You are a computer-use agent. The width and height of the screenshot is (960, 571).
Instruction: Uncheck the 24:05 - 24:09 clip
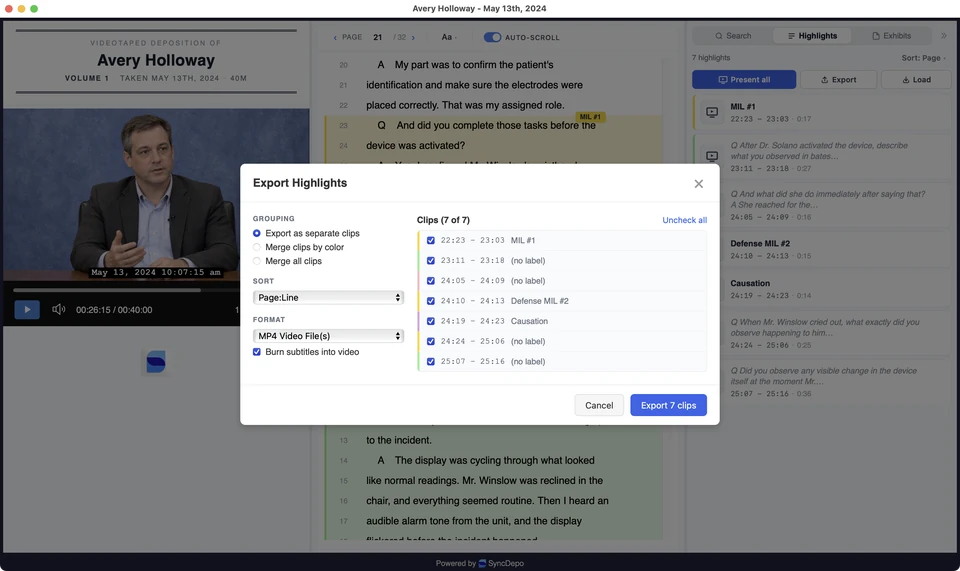(x=431, y=281)
